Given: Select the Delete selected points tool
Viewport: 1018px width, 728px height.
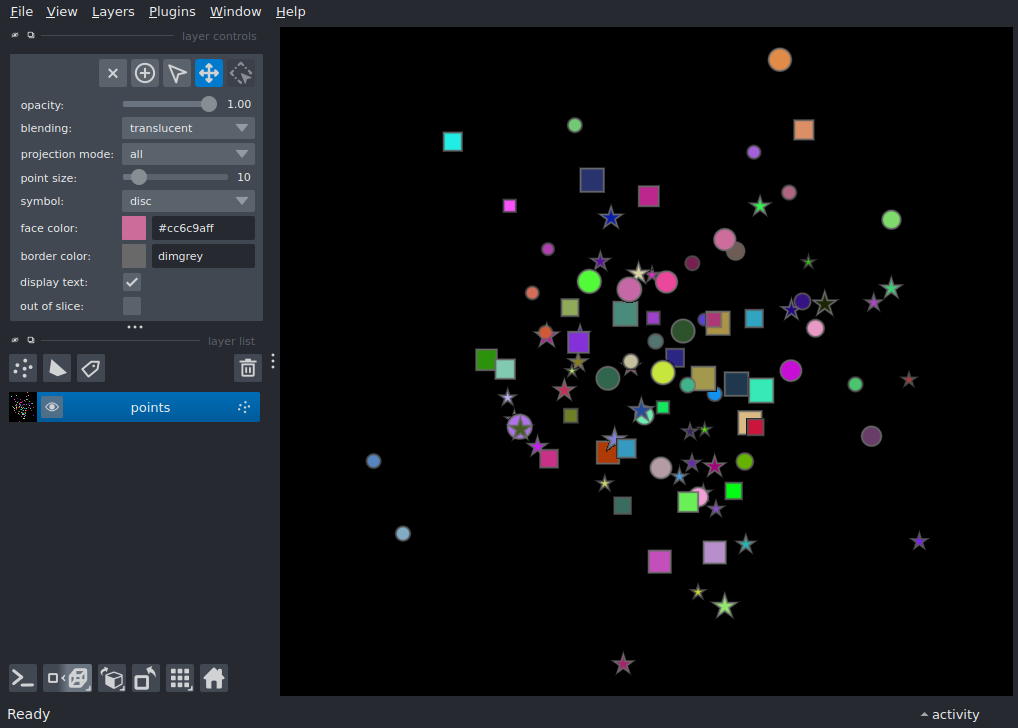Looking at the screenshot, I should coord(113,72).
